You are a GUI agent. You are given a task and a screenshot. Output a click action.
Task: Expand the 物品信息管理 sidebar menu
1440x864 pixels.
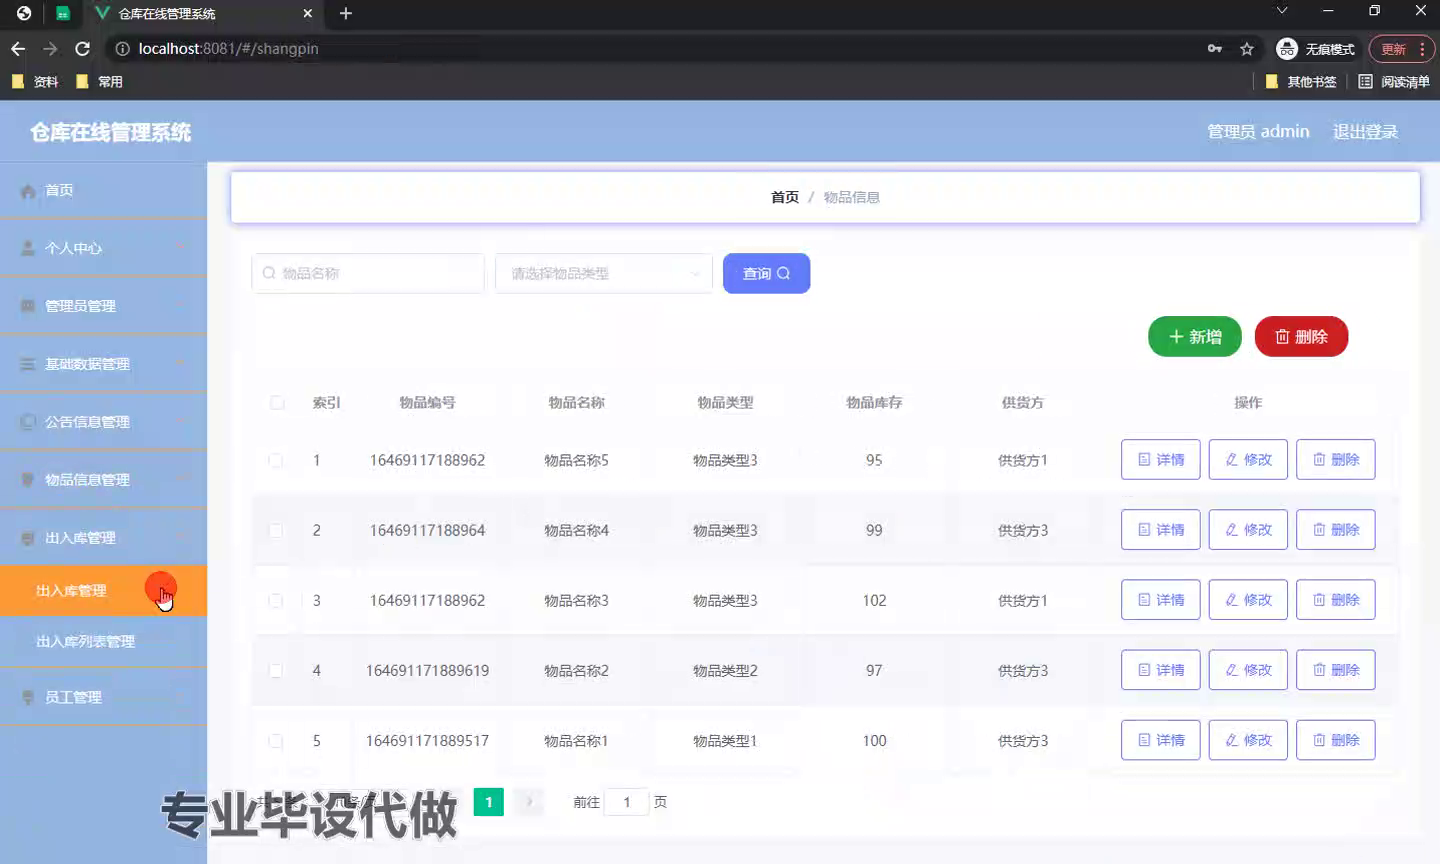tap(103, 480)
